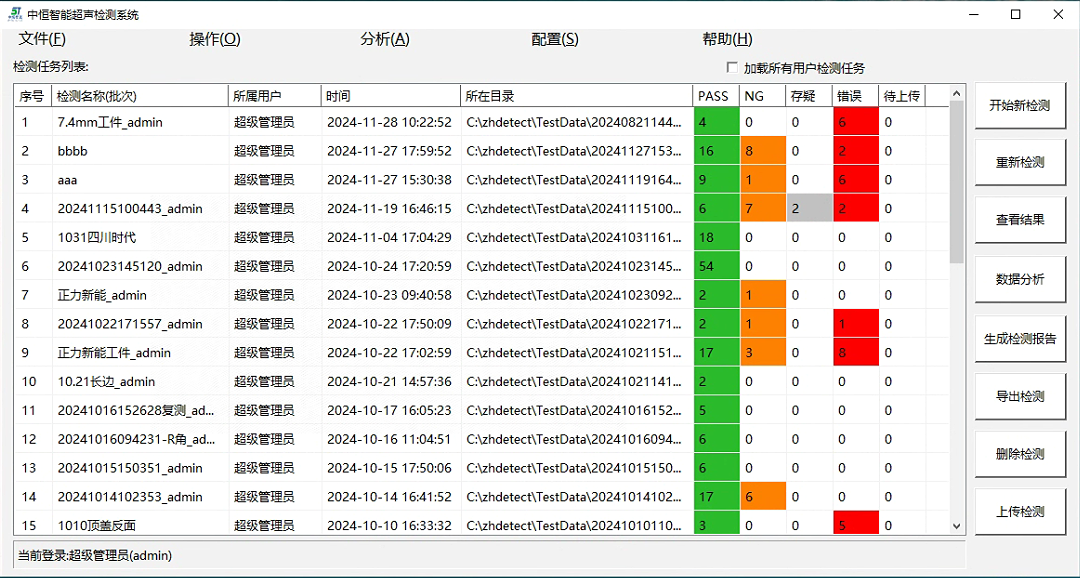Click time 2024-11-04 17:04:29
The width and height of the screenshot is (1080, 578).
coord(389,238)
